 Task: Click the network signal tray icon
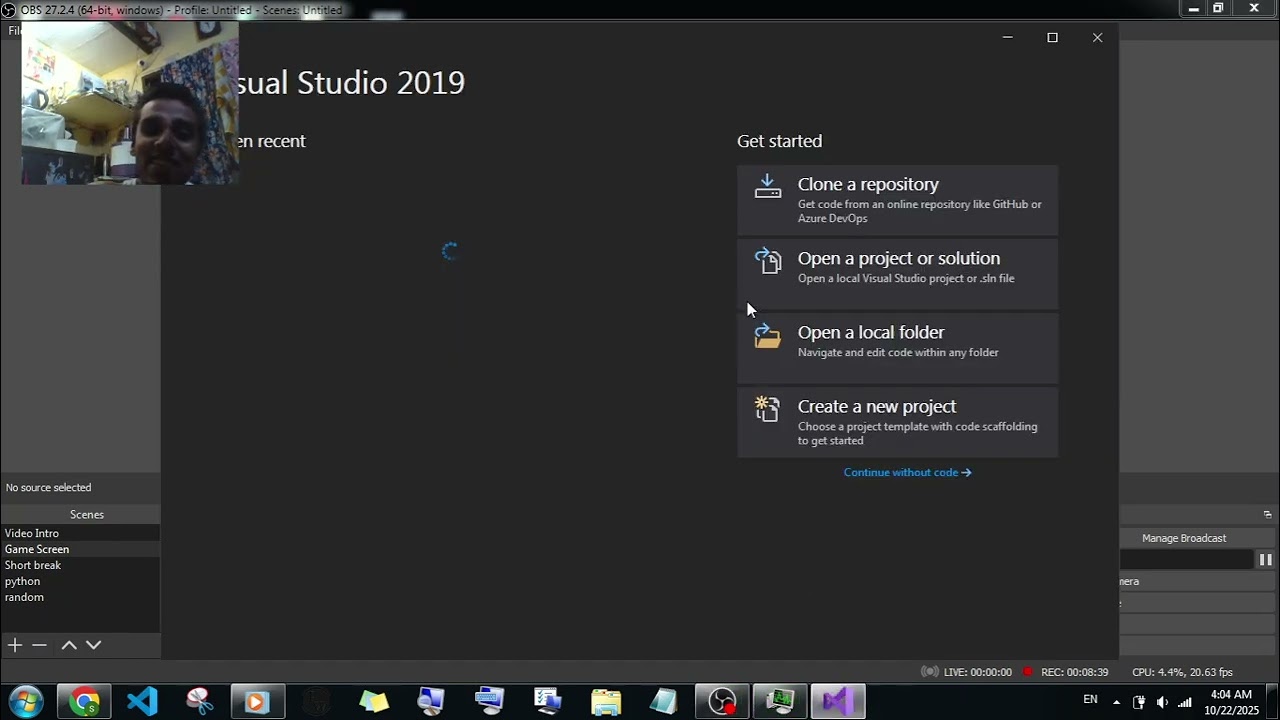1185,702
